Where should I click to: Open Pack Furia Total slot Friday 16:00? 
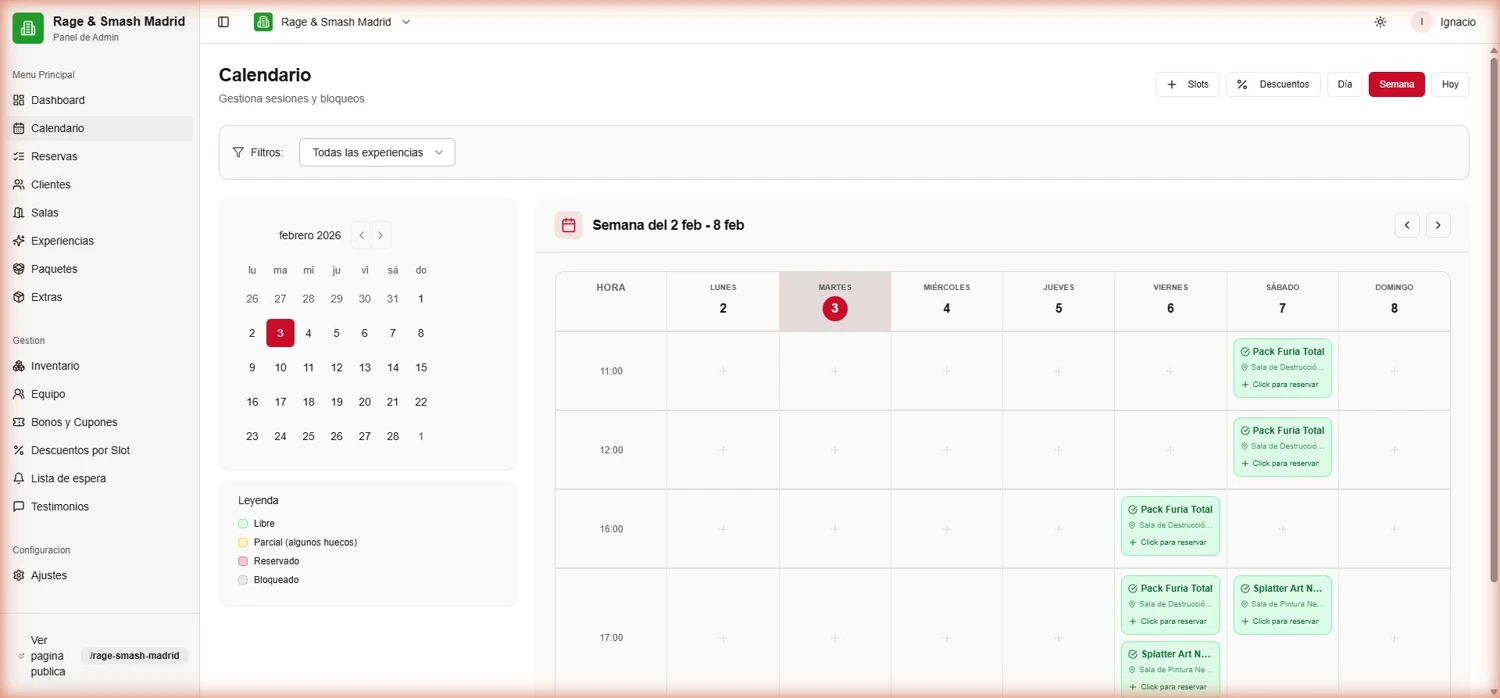[x=1170, y=526]
